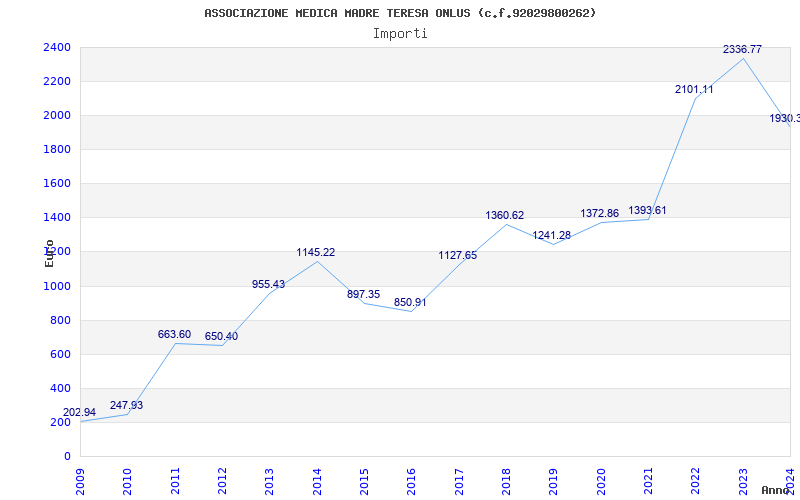The width and height of the screenshot is (800, 500).
Task: Select the 1372.86 data label
Action: (x=599, y=213)
